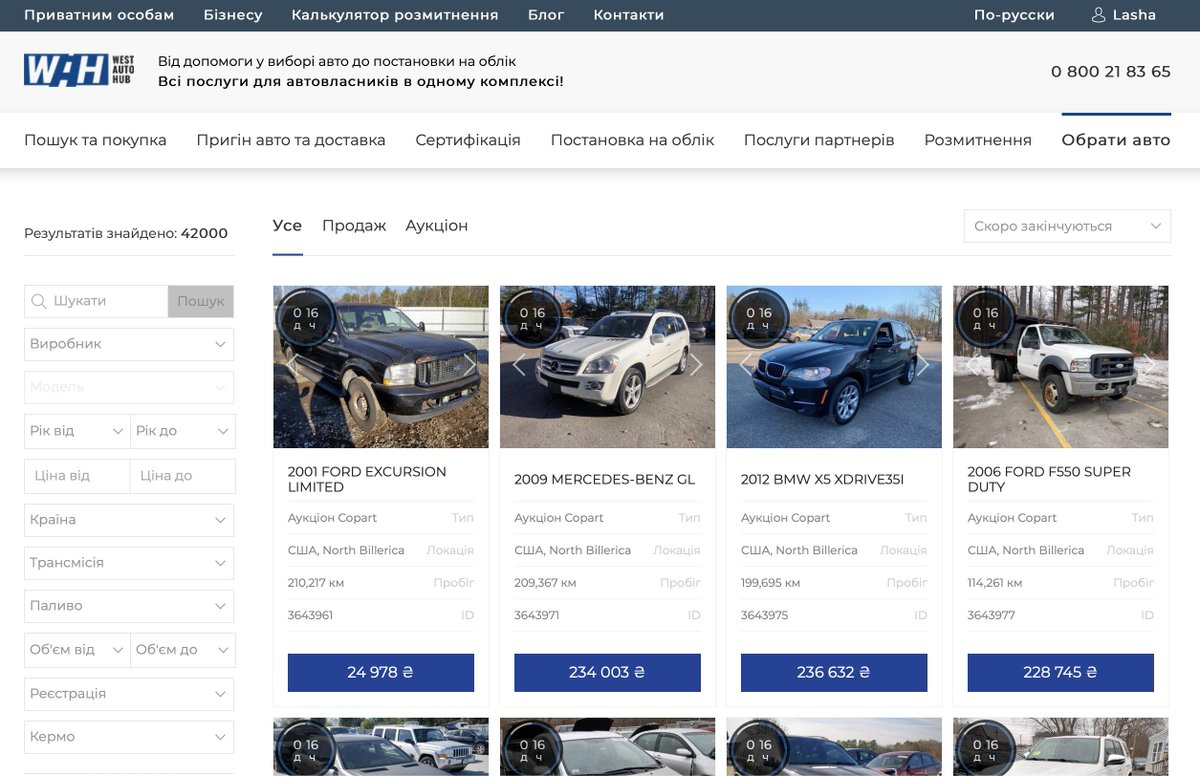Open the Контакти link
Viewport: 1200px width, 776px height.
pos(629,15)
